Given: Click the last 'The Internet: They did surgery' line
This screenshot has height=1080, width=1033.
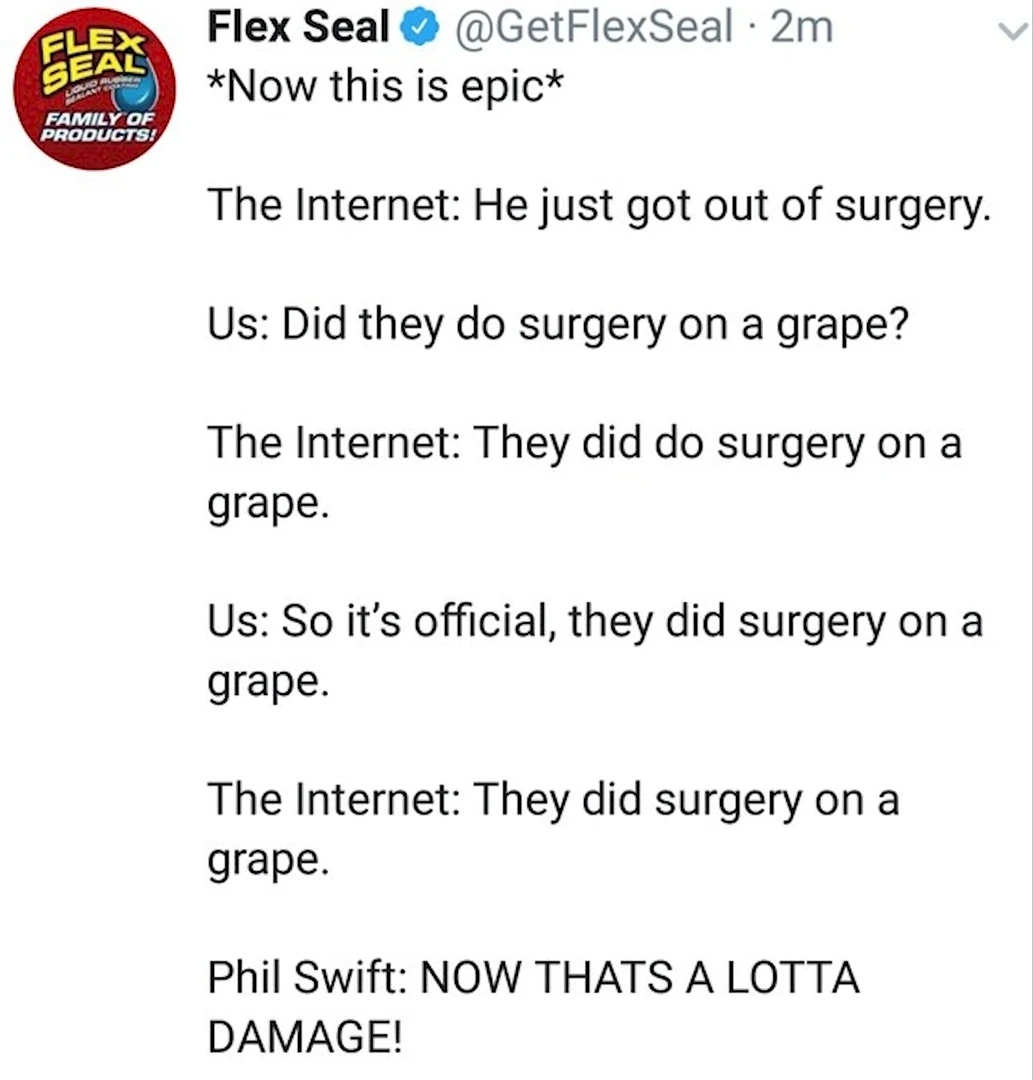Looking at the screenshot, I should pos(553,800).
